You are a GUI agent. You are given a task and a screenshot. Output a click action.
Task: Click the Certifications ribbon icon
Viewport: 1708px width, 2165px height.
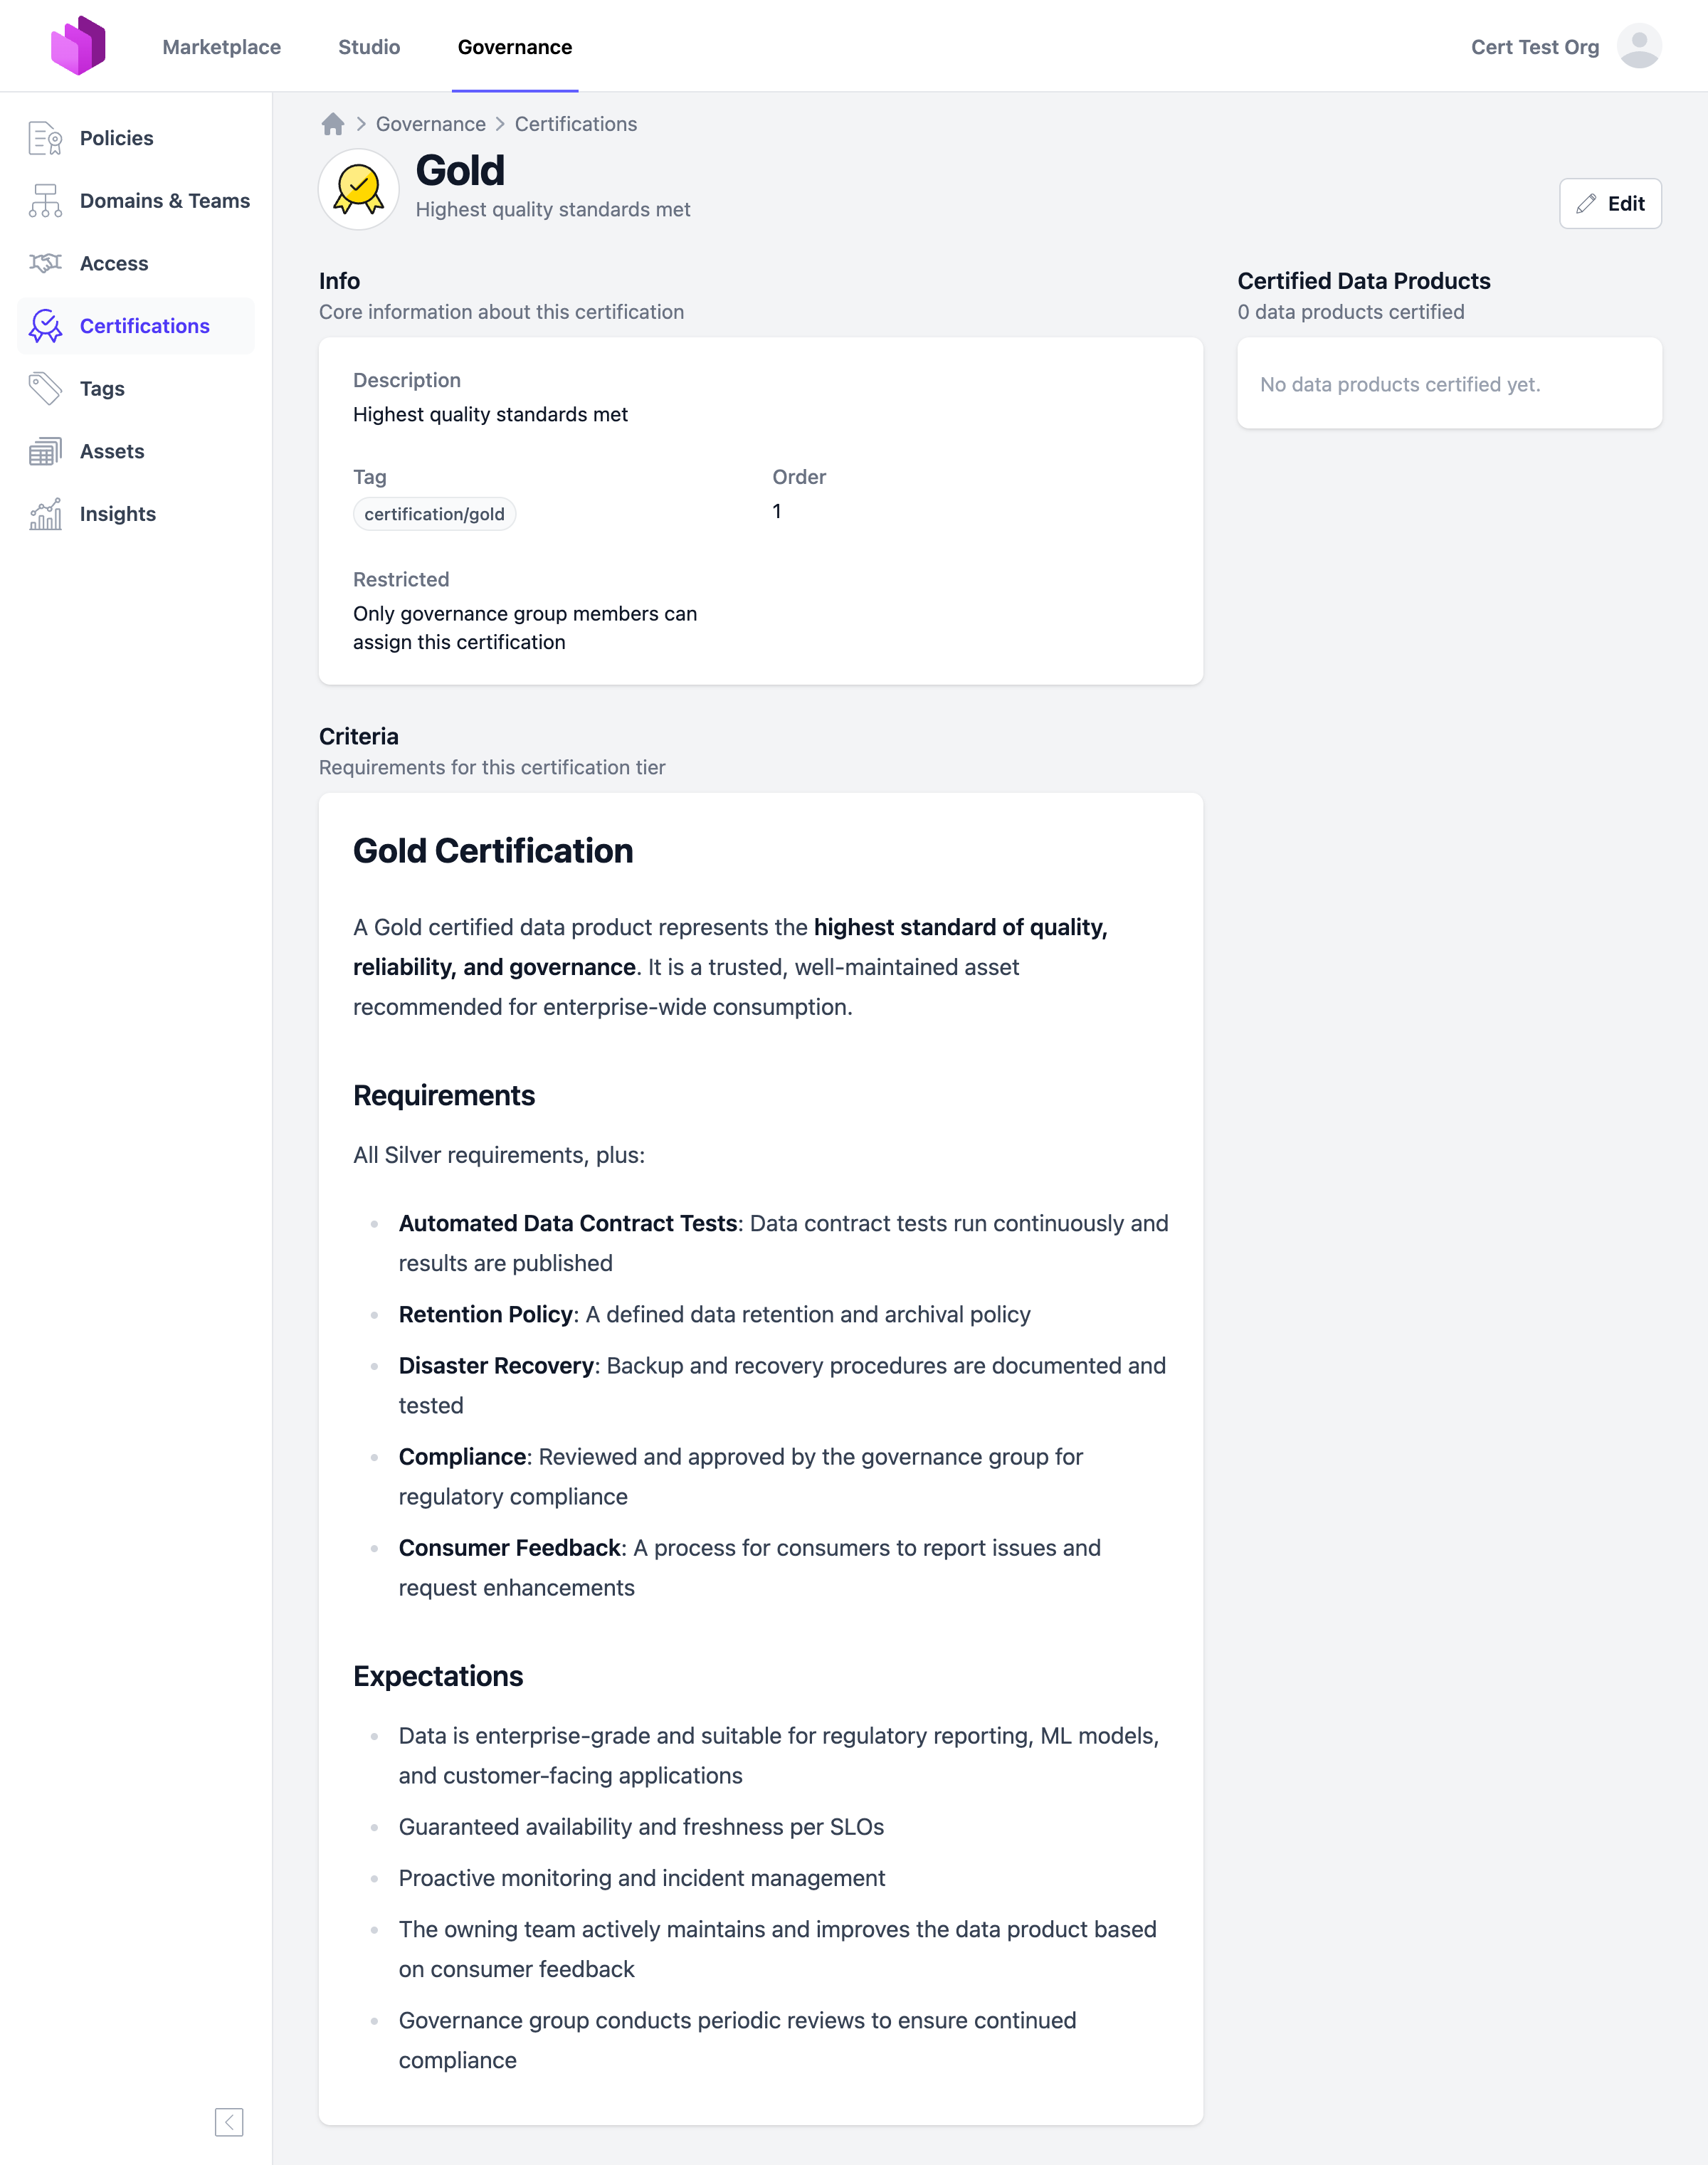coord(44,326)
